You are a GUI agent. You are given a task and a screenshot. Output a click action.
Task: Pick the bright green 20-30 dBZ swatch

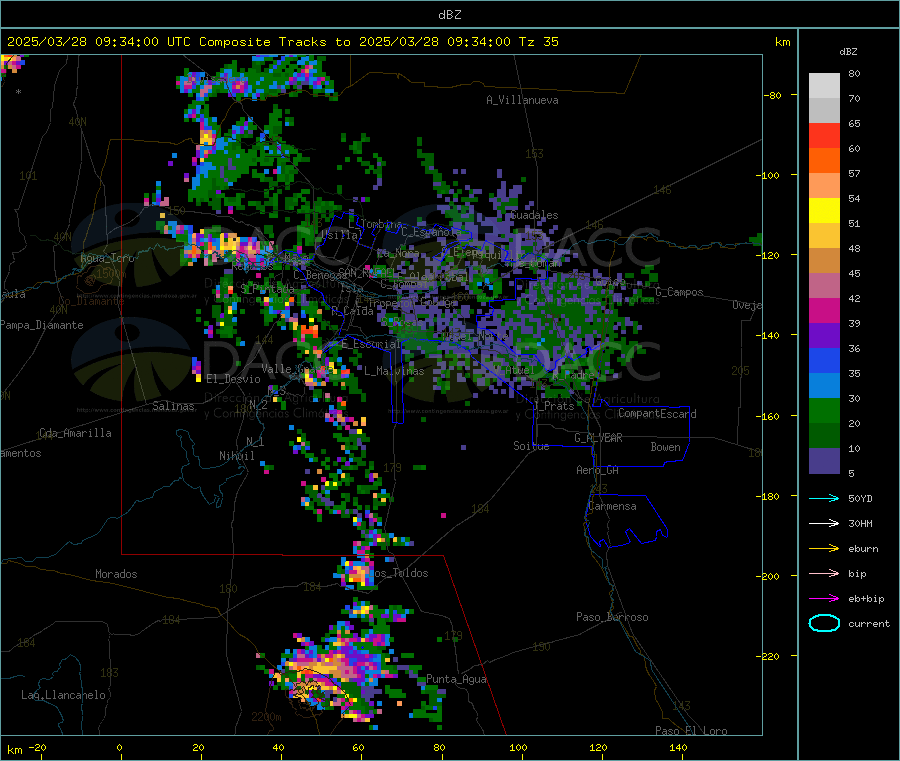point(824,411)
